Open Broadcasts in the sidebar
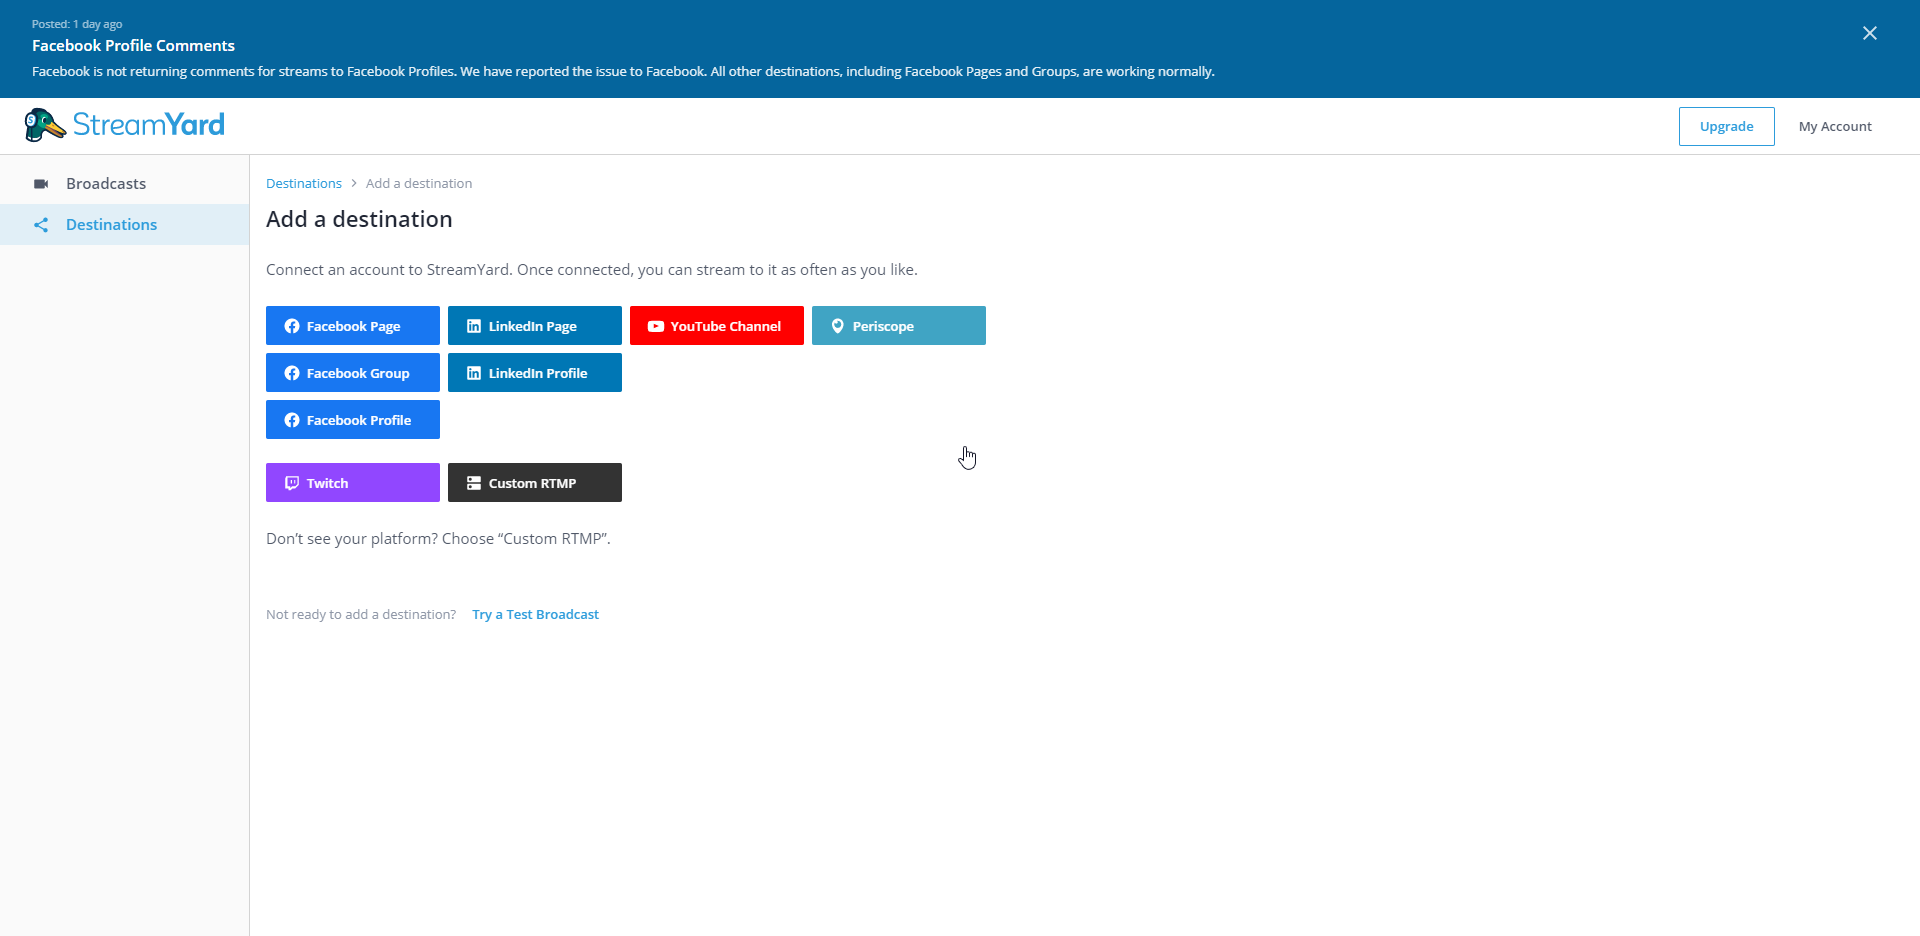Viewport: 1920px width, 936px height. click(124, 183)
